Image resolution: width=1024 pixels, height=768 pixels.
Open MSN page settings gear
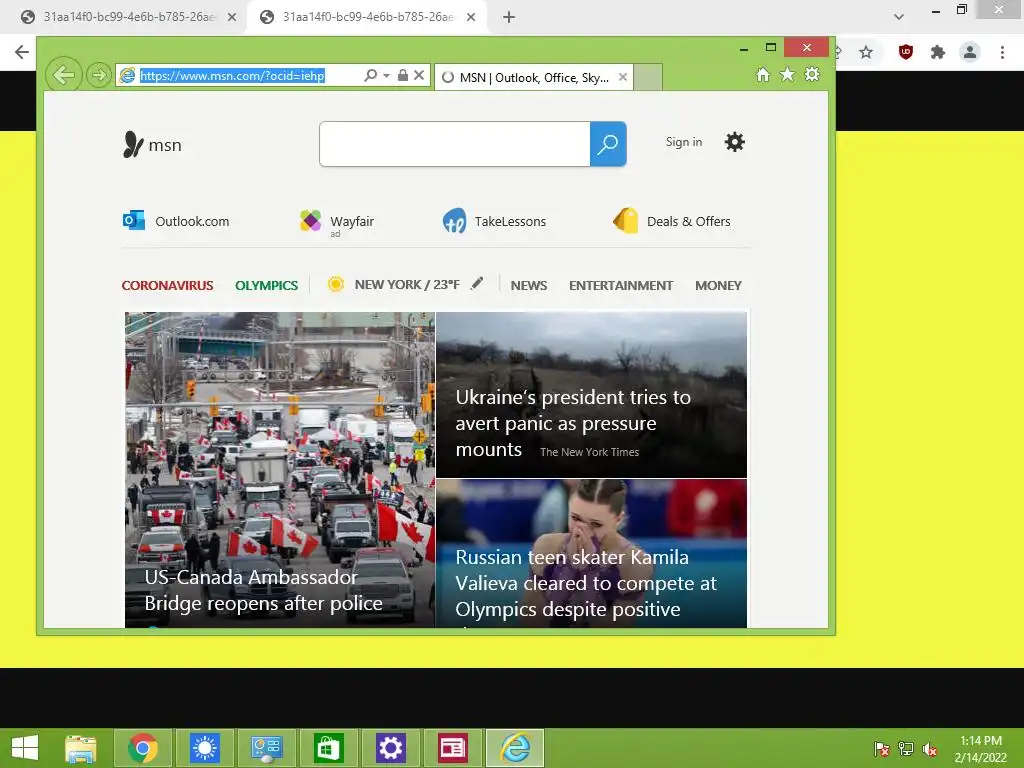tap(735, 142)
